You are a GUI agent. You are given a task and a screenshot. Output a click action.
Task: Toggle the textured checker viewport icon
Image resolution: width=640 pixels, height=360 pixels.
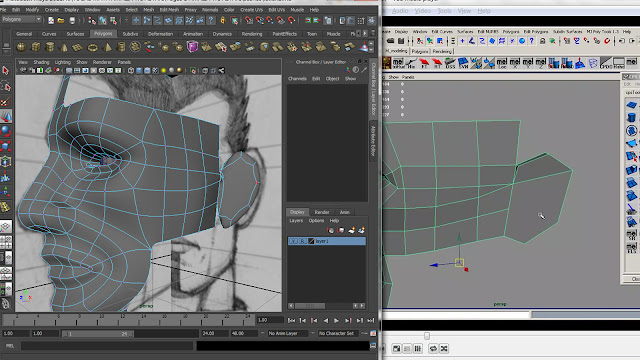pyautogui.click(x=156, y=71)
